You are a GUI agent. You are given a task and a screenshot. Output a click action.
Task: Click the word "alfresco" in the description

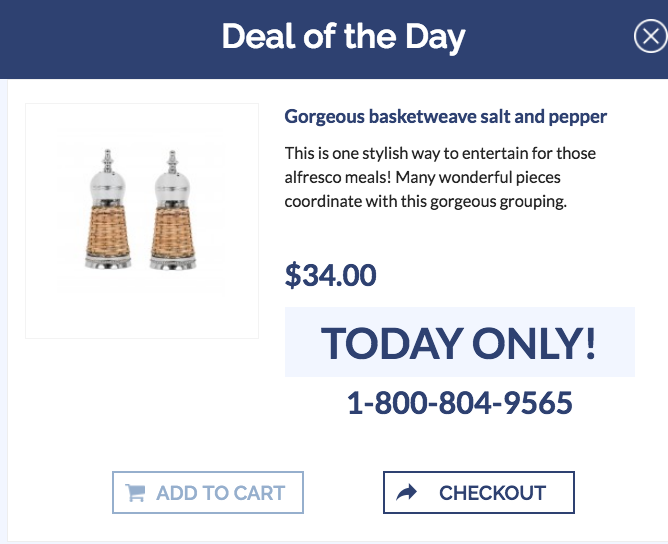tap(316, 177)
